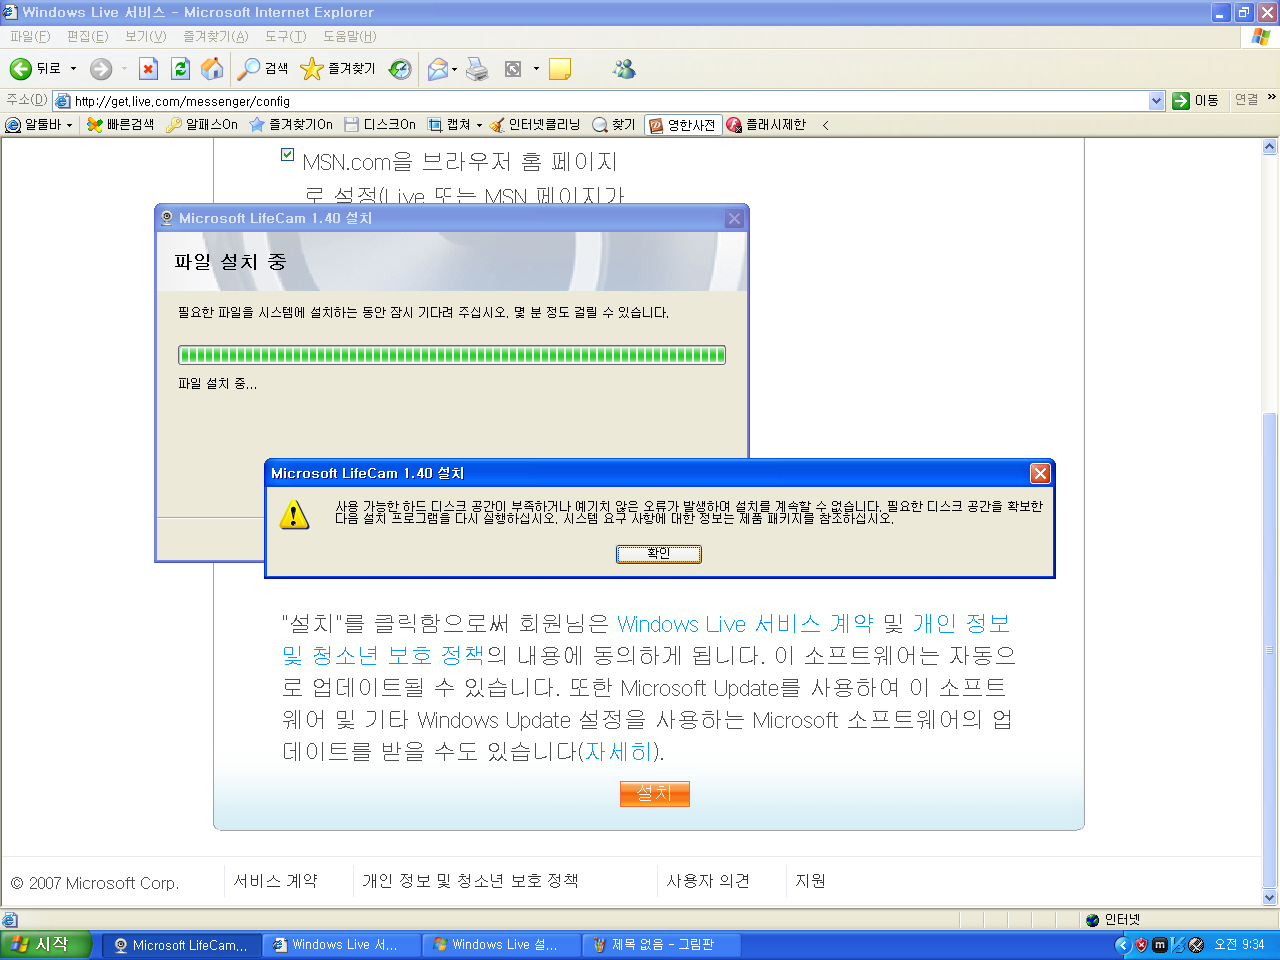Viewport: 1280px width, 960px height.
Task: Open the Forward button history dropdown
Action: click(x=124, y=68)
